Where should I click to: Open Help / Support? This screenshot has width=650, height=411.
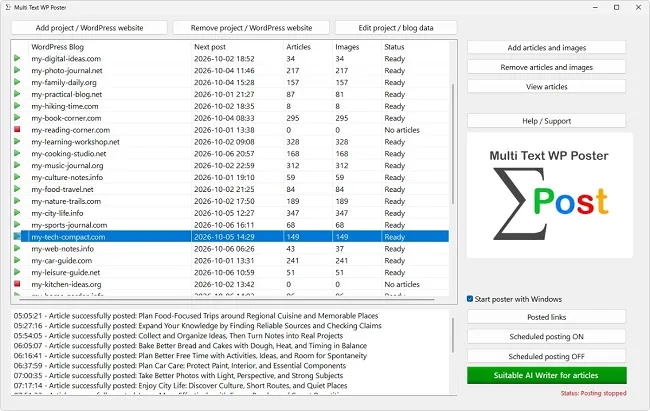pos(546,121)
